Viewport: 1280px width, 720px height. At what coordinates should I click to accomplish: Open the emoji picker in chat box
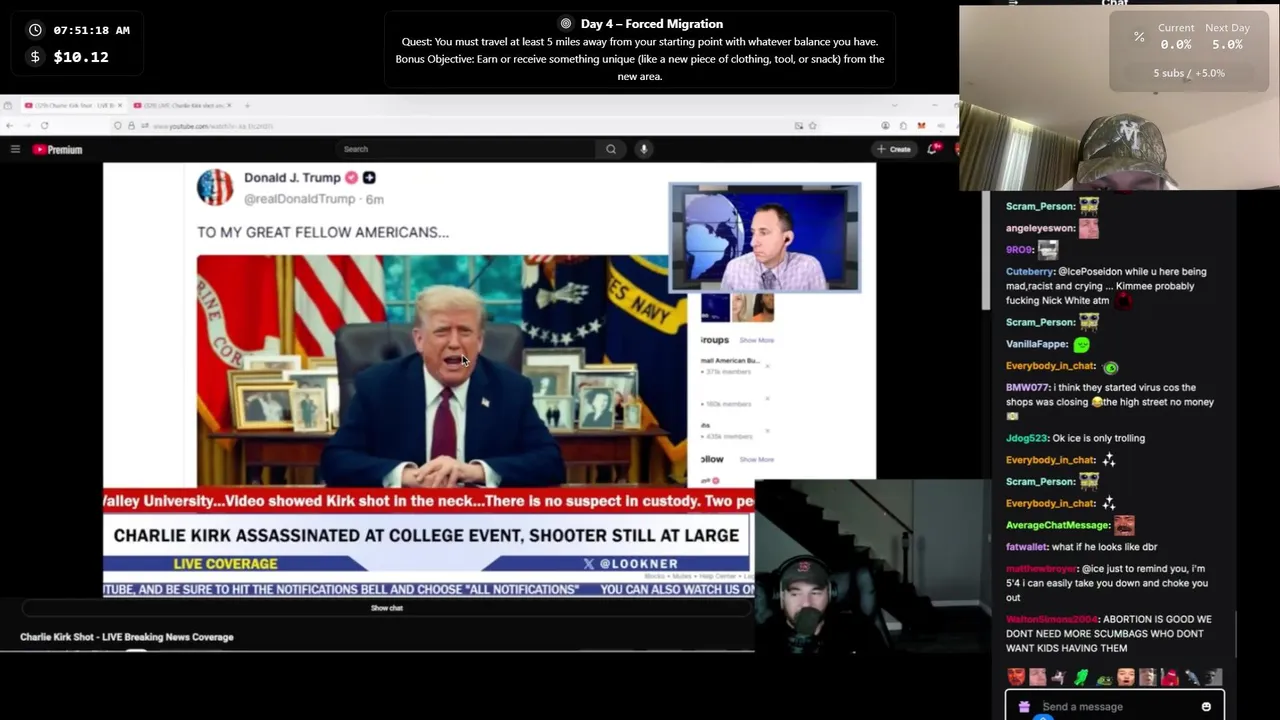[x=1206, y=707]
